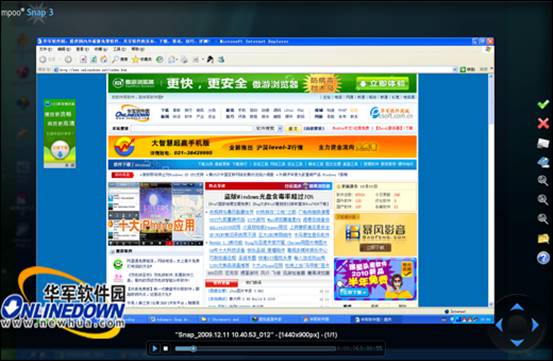
Task: Discard the capture with the red X
Action: click(543, 123)
